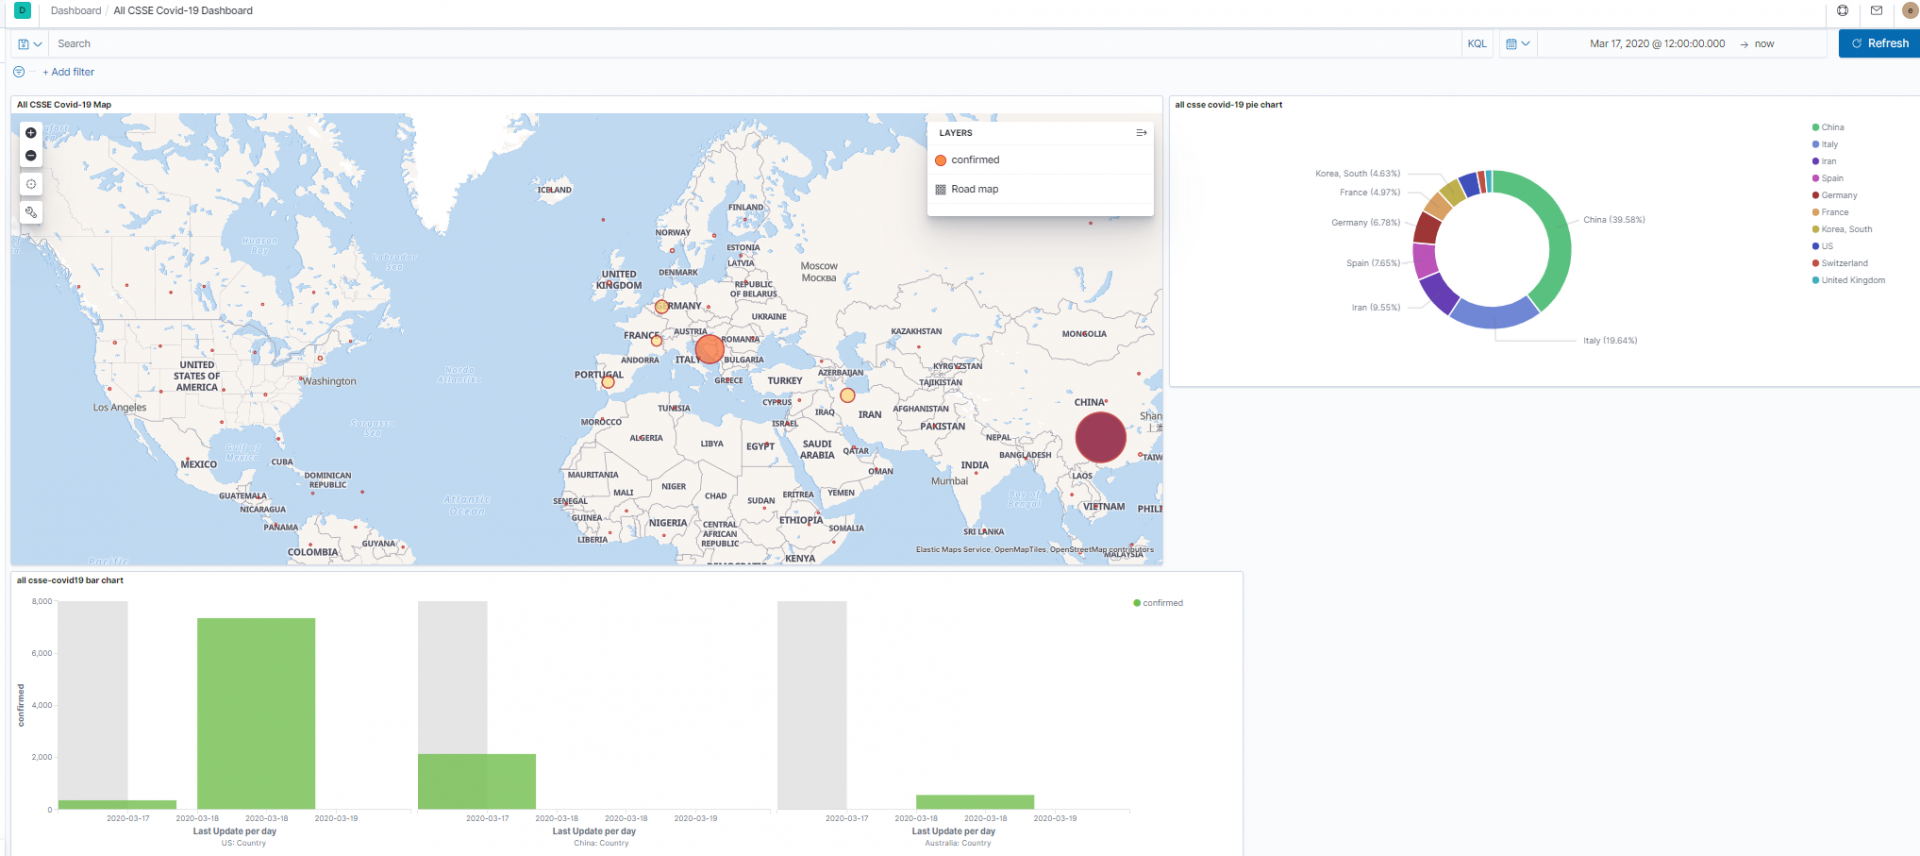1920x856 pixels.
Task: Open the user avatar menu
Action: click(1909, 11)
